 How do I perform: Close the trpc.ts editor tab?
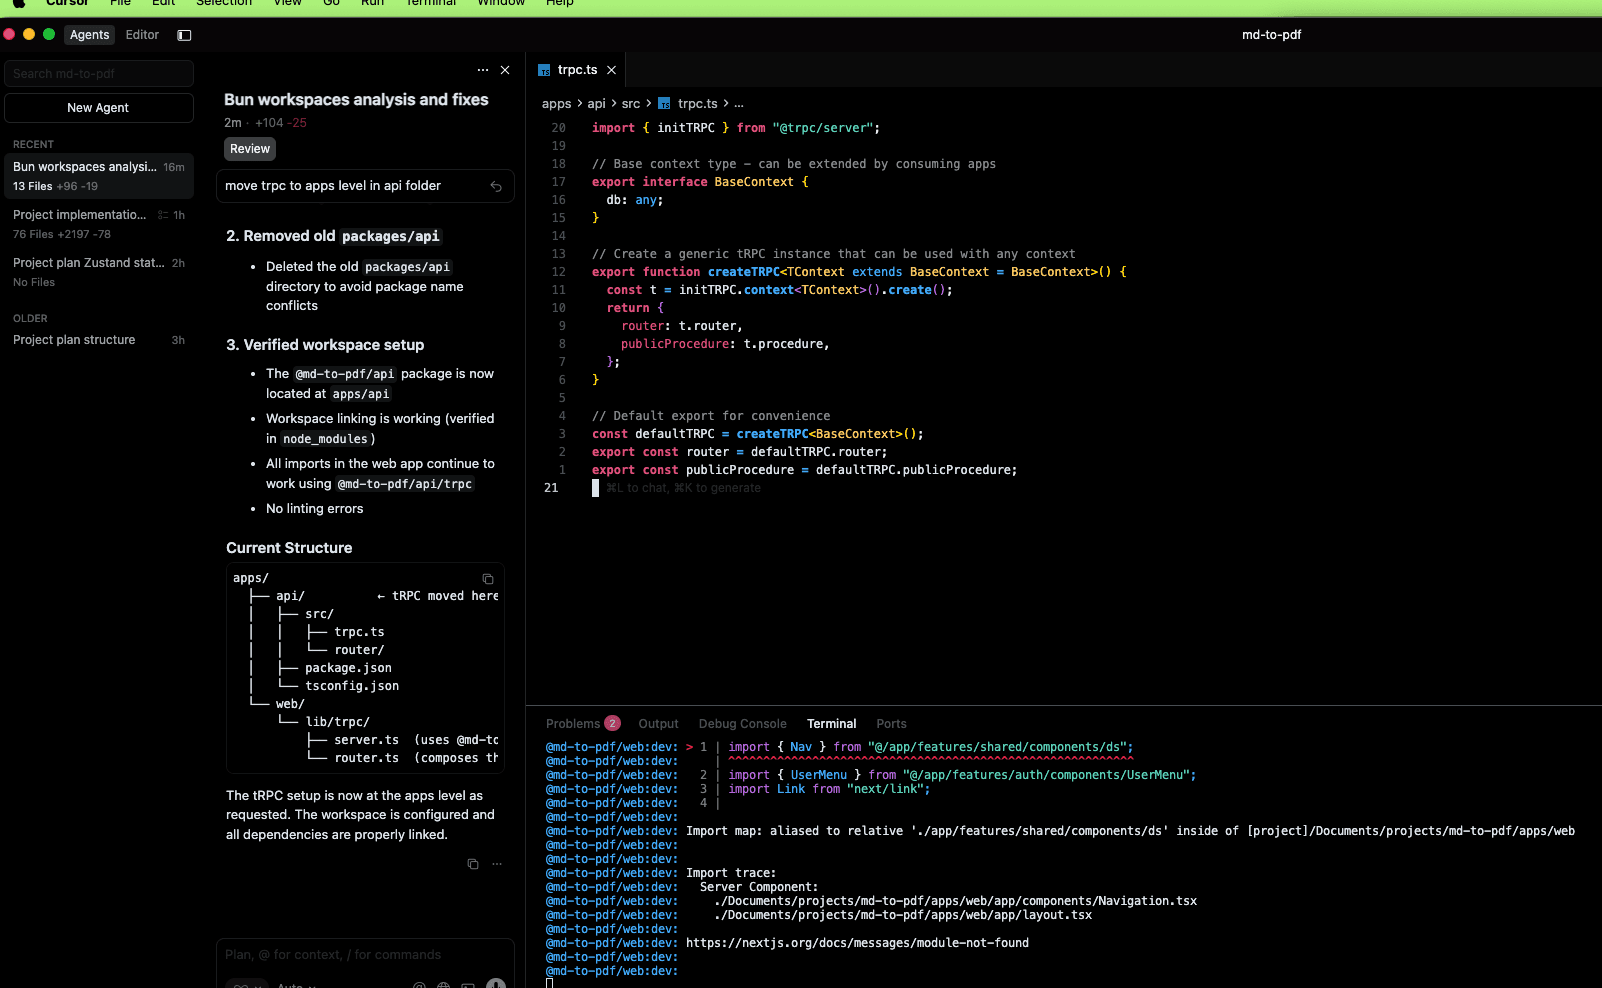click(x=611, y=70)
